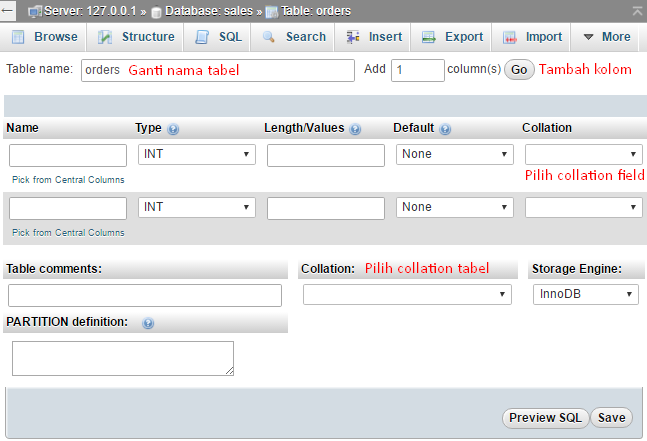Click the SQL tab icon
Image resolution: width=647 pixels, height=441 pixels.
[x=202, y=37]
